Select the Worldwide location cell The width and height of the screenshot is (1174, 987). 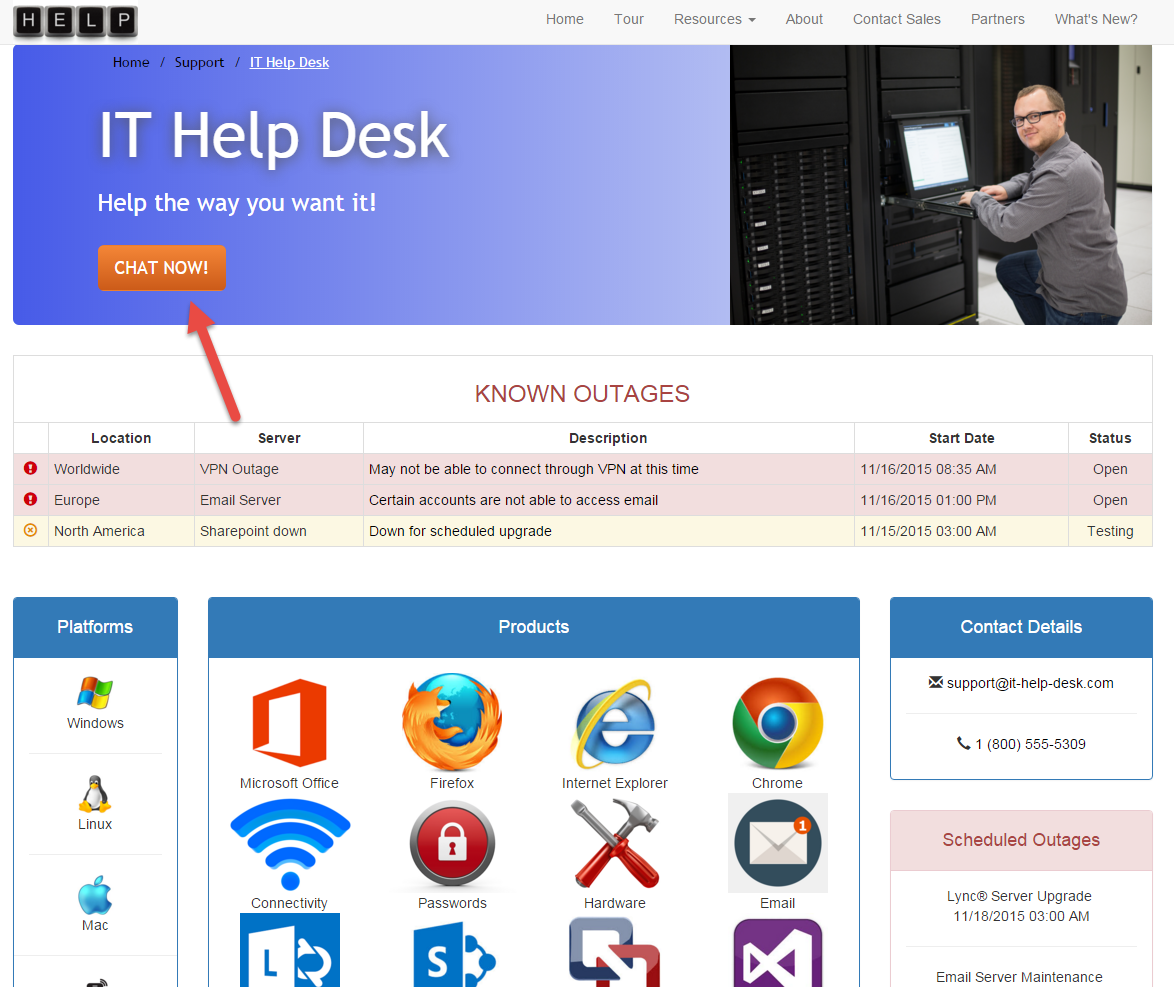coord(121,469)
